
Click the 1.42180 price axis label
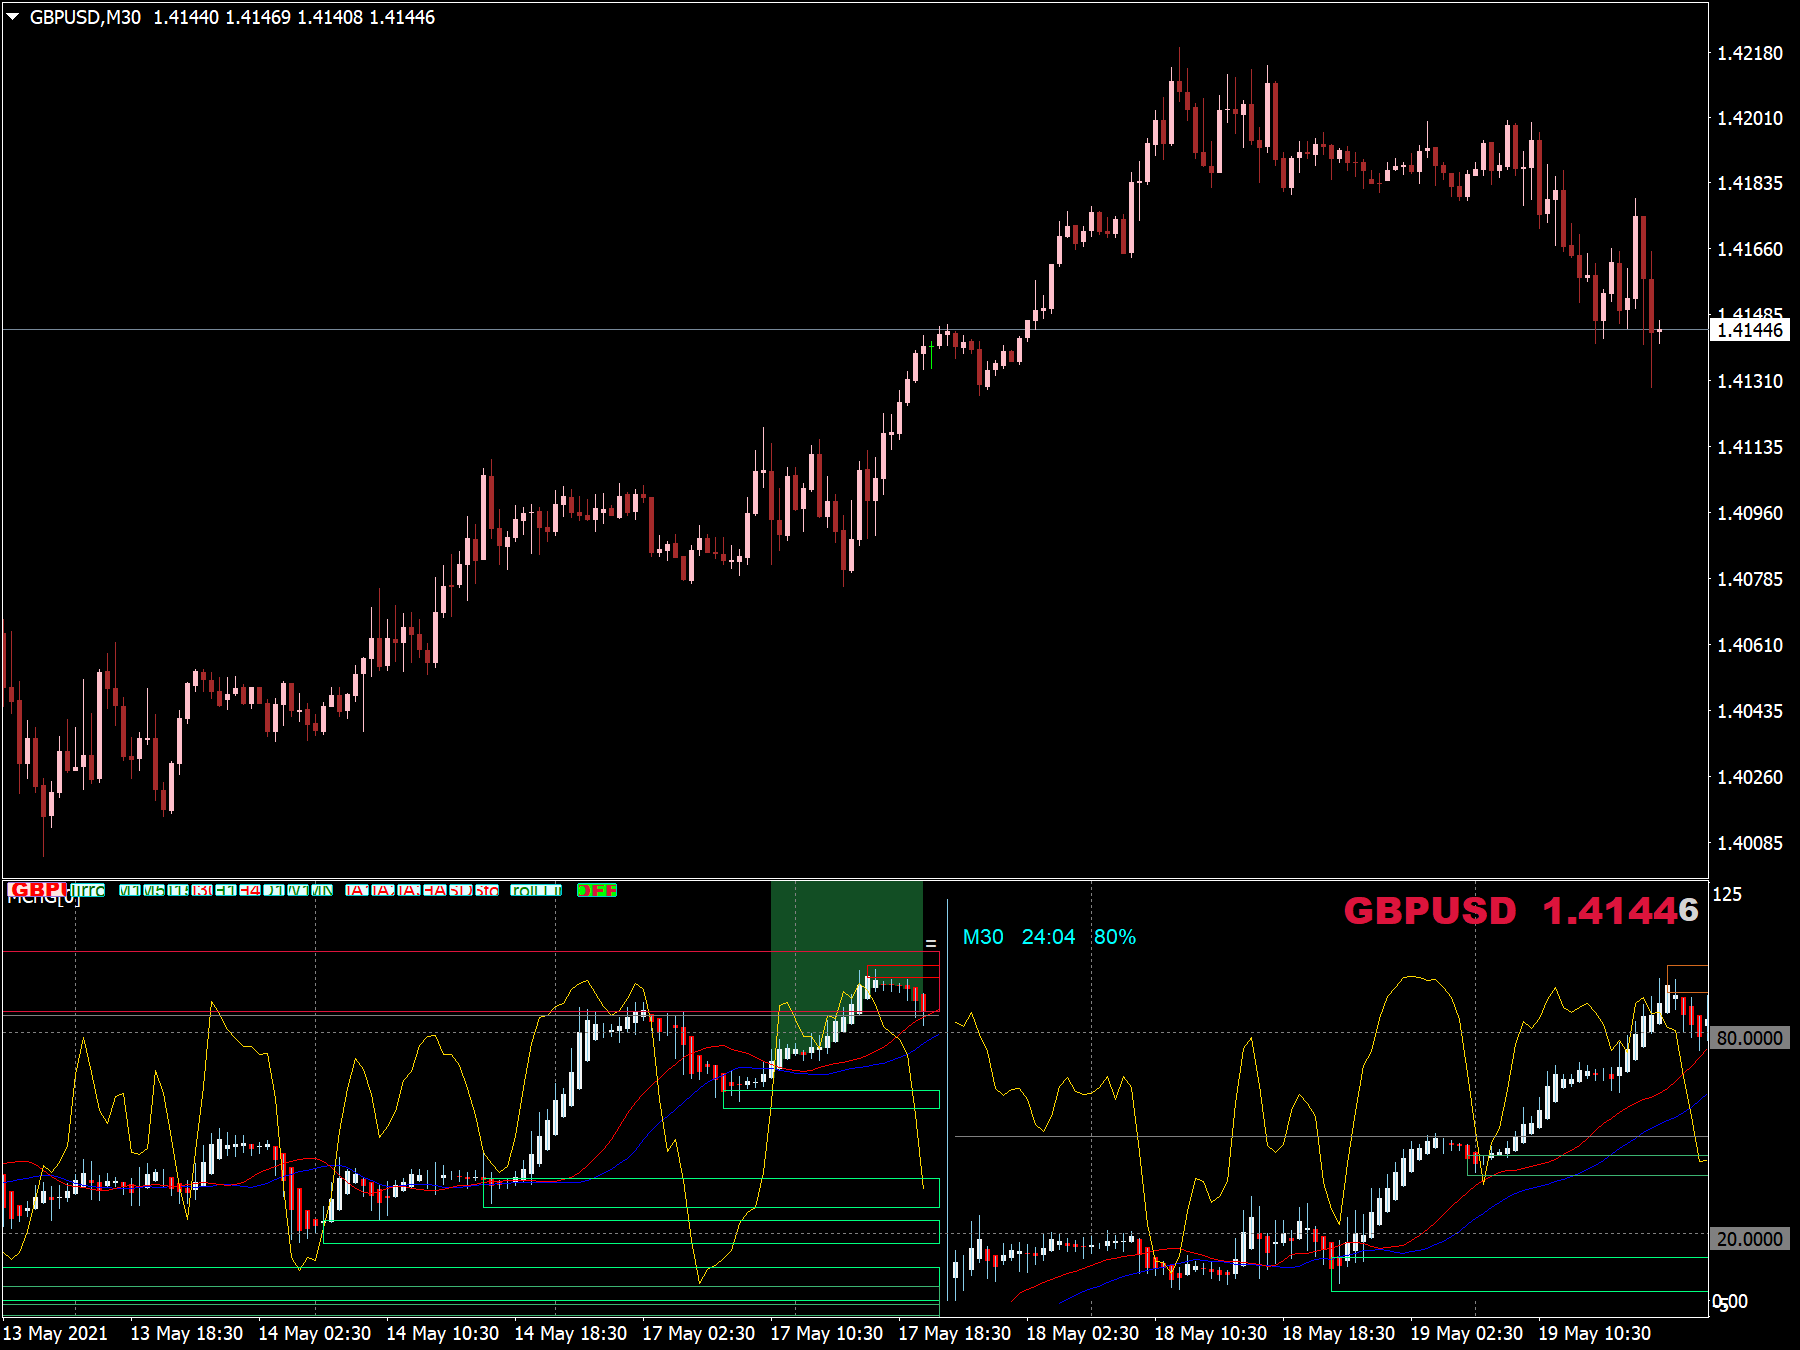pyautogui.click(x=1750, y=53)
